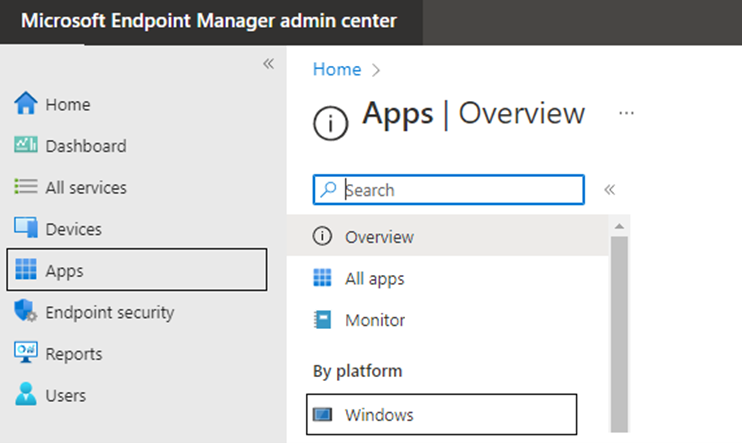Select Windows under By platform
The height and width of the screenshot is (443, 742).
442,414
